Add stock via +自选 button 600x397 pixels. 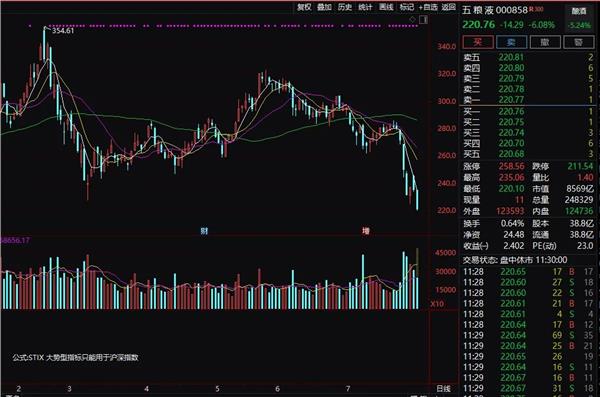[428, 7]
